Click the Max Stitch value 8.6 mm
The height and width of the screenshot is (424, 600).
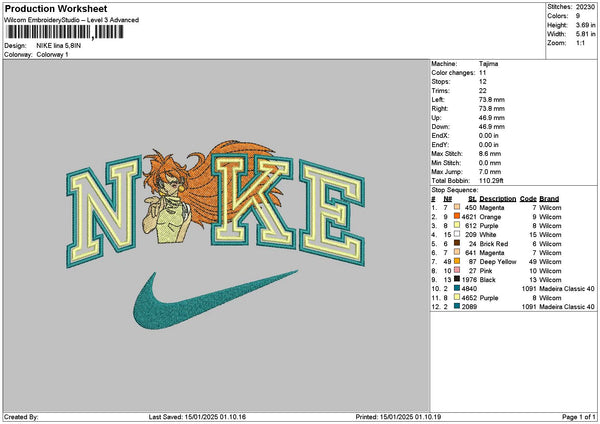pos(490,153)
